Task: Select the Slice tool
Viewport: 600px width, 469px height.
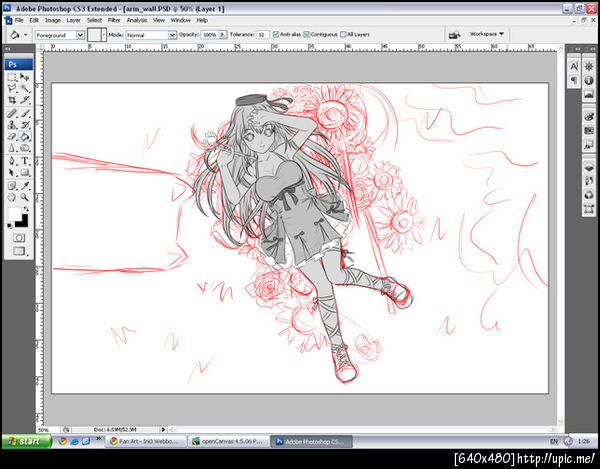Action: [25, 100]
